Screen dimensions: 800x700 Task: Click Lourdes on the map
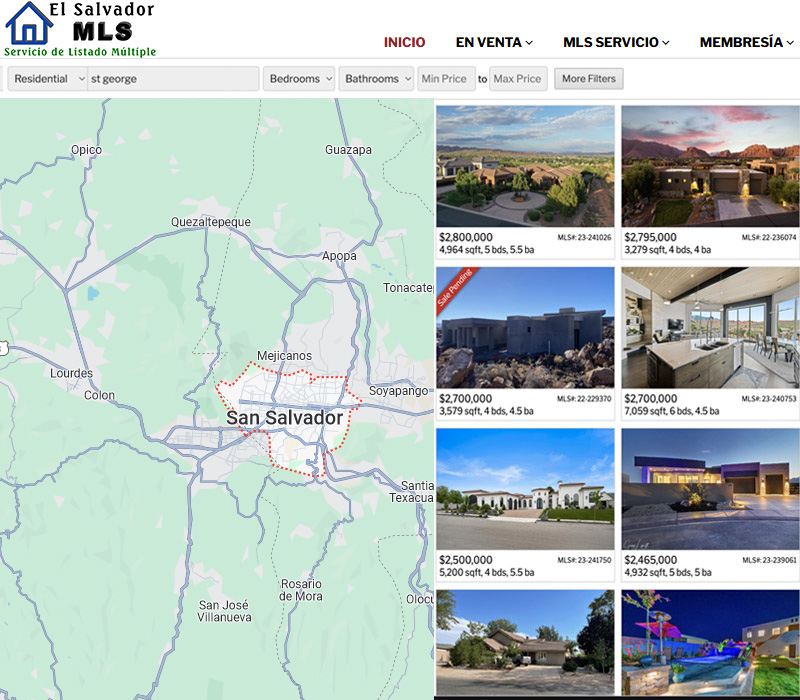pos(71,373)
